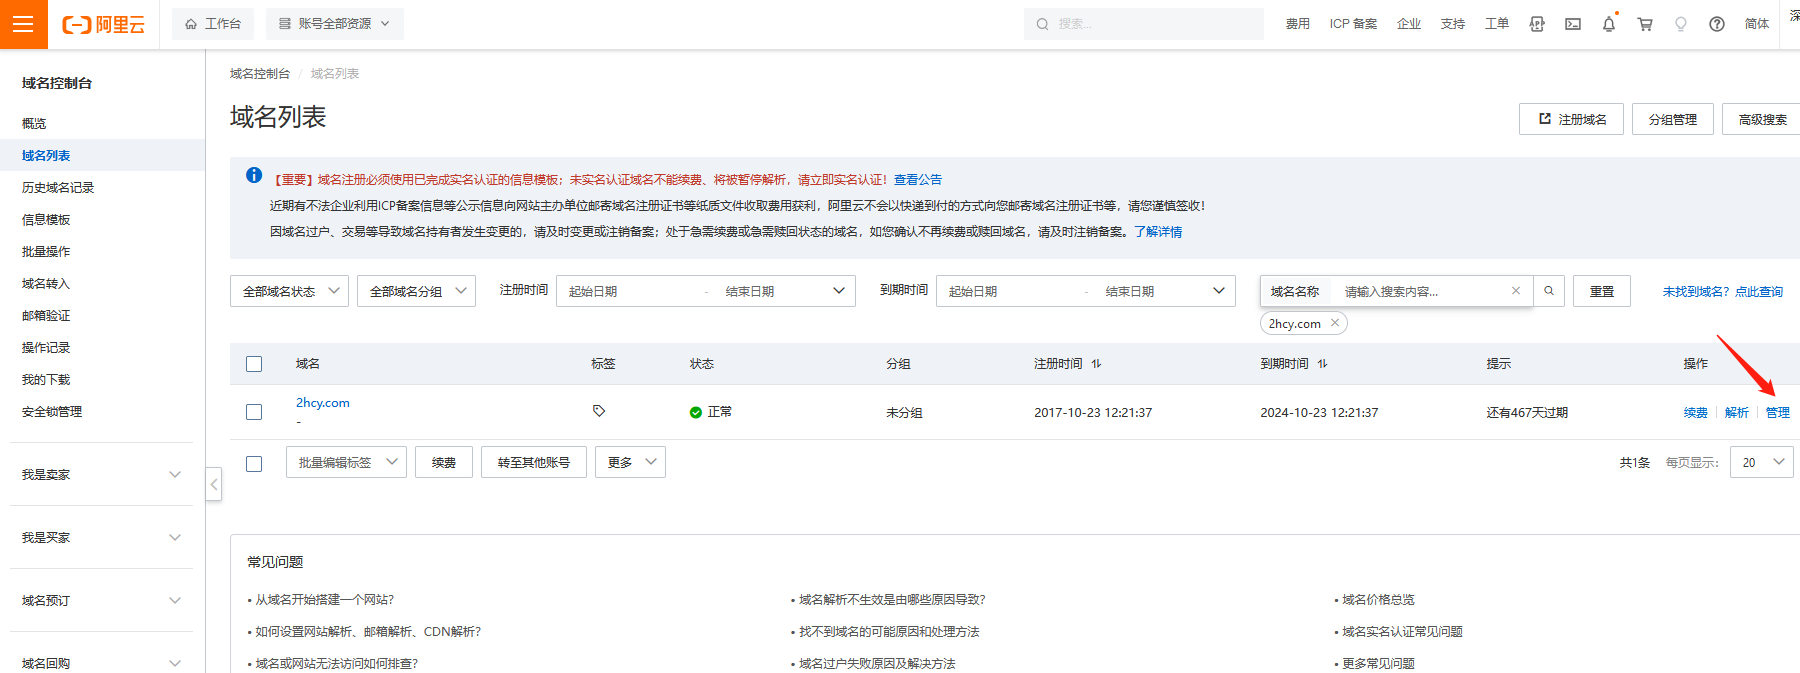Open the Cloud Shell terminal icon

click(x=1573, y=24)
